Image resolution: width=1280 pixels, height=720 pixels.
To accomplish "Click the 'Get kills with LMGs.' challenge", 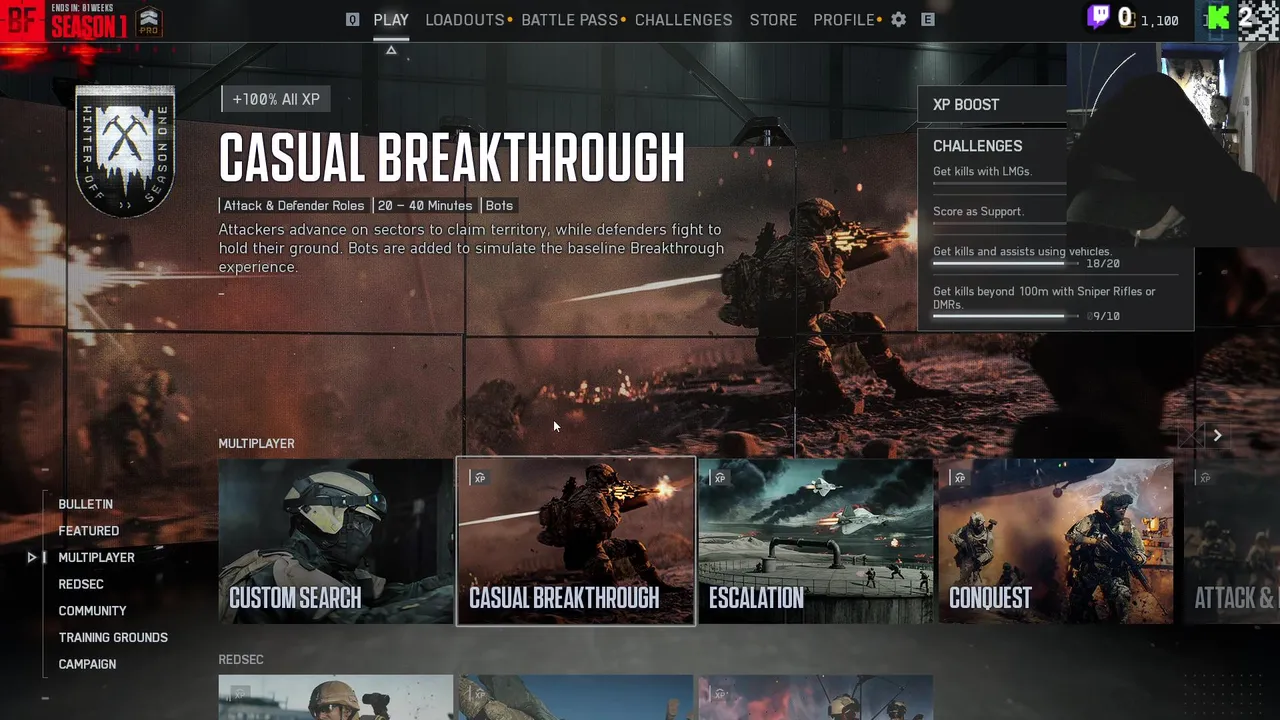I will point(982,171).
